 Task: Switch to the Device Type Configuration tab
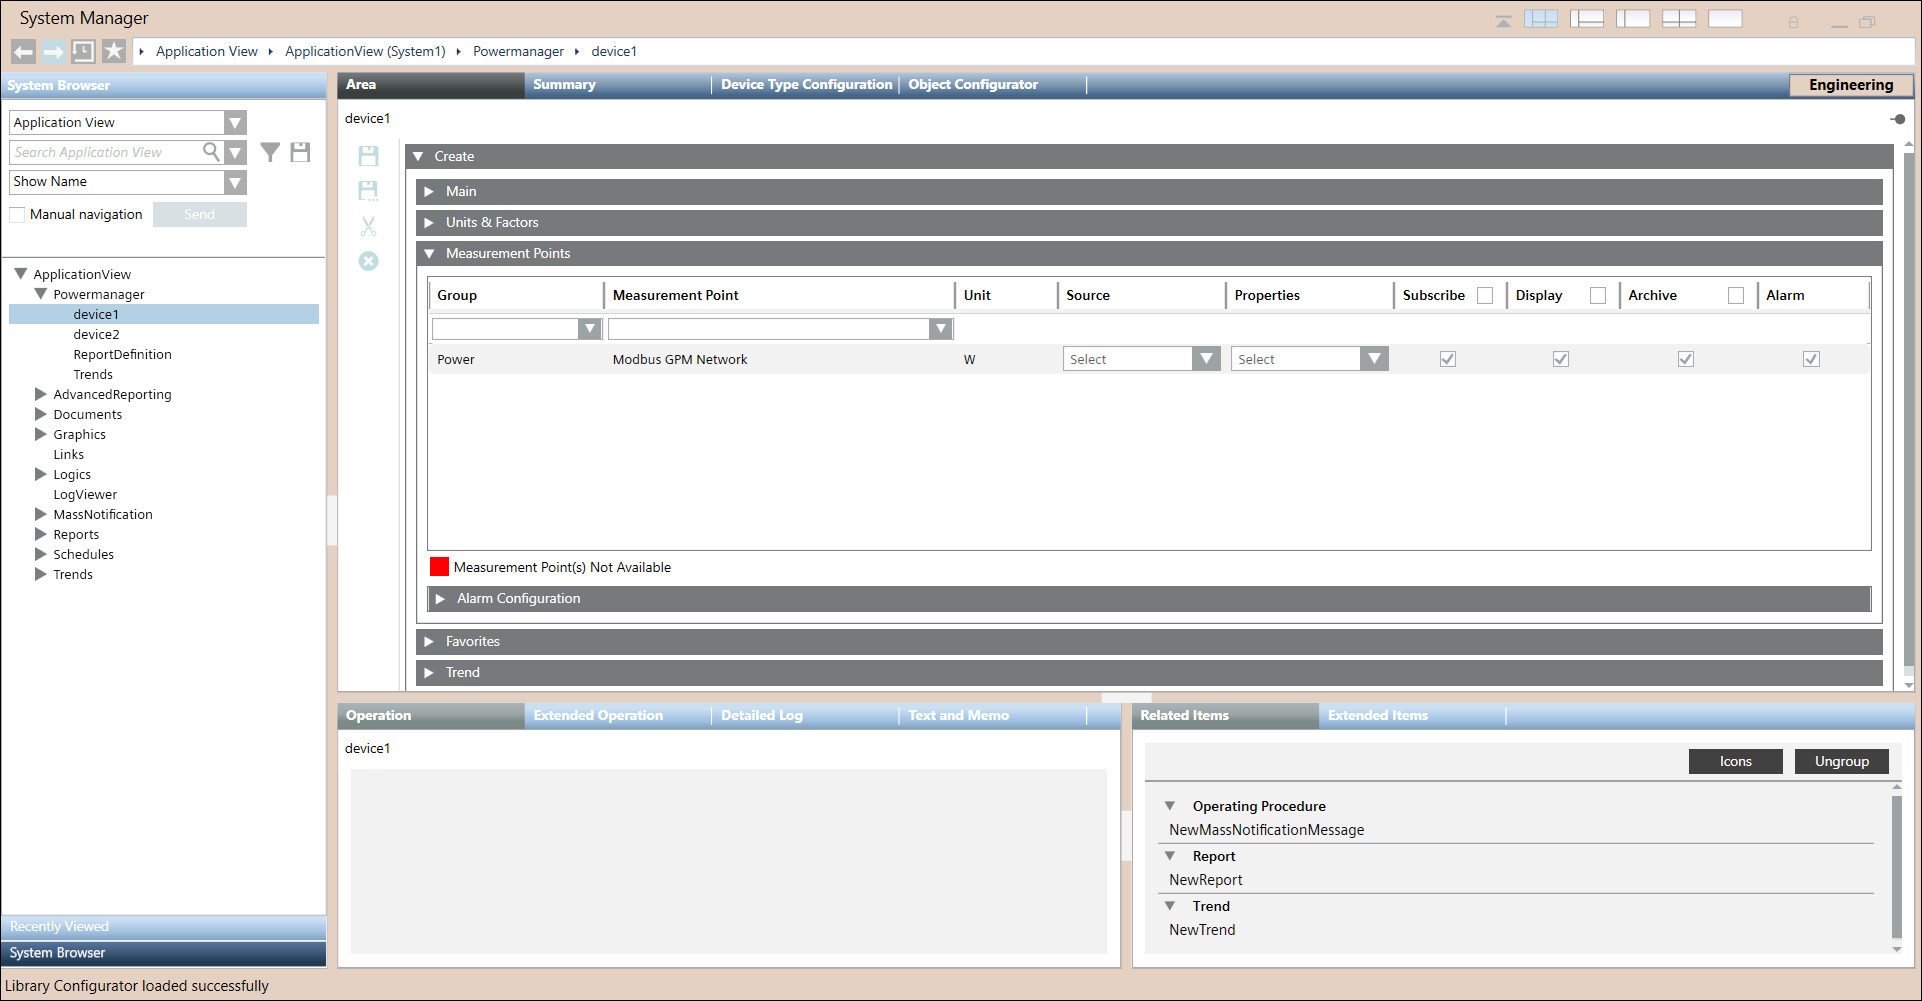click(806, 85)
